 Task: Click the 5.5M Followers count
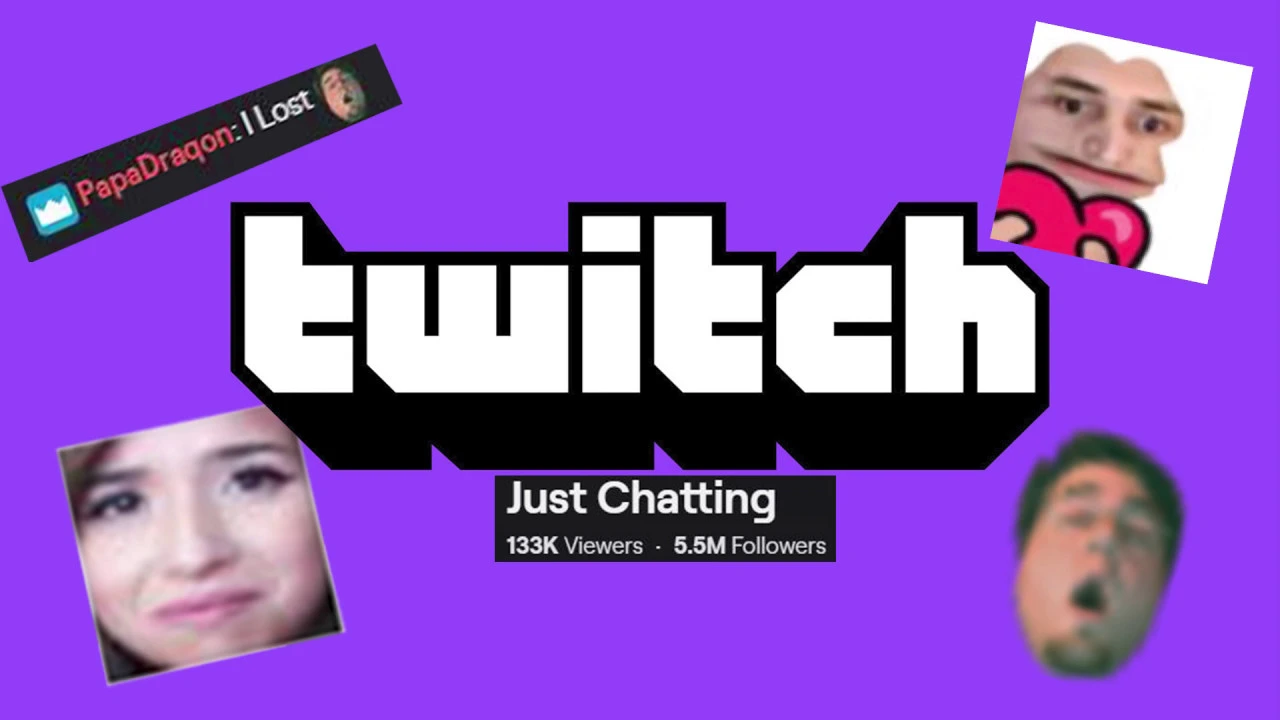point(750,546)
